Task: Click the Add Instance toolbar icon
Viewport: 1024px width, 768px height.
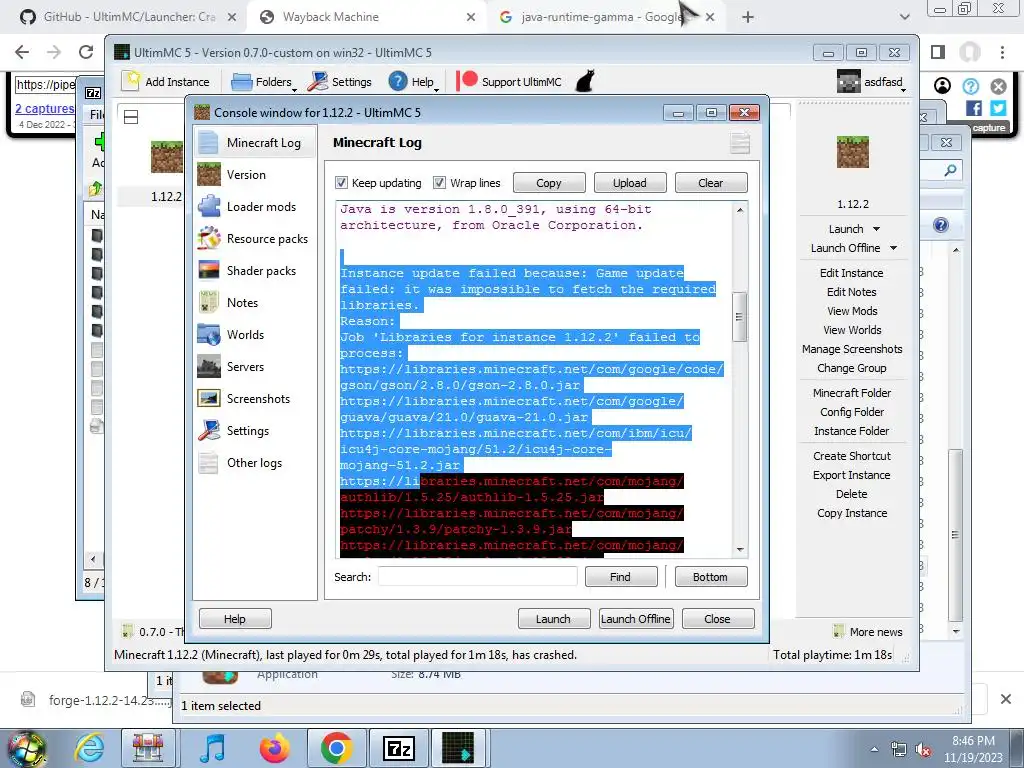Action: [x=132, y=82]
